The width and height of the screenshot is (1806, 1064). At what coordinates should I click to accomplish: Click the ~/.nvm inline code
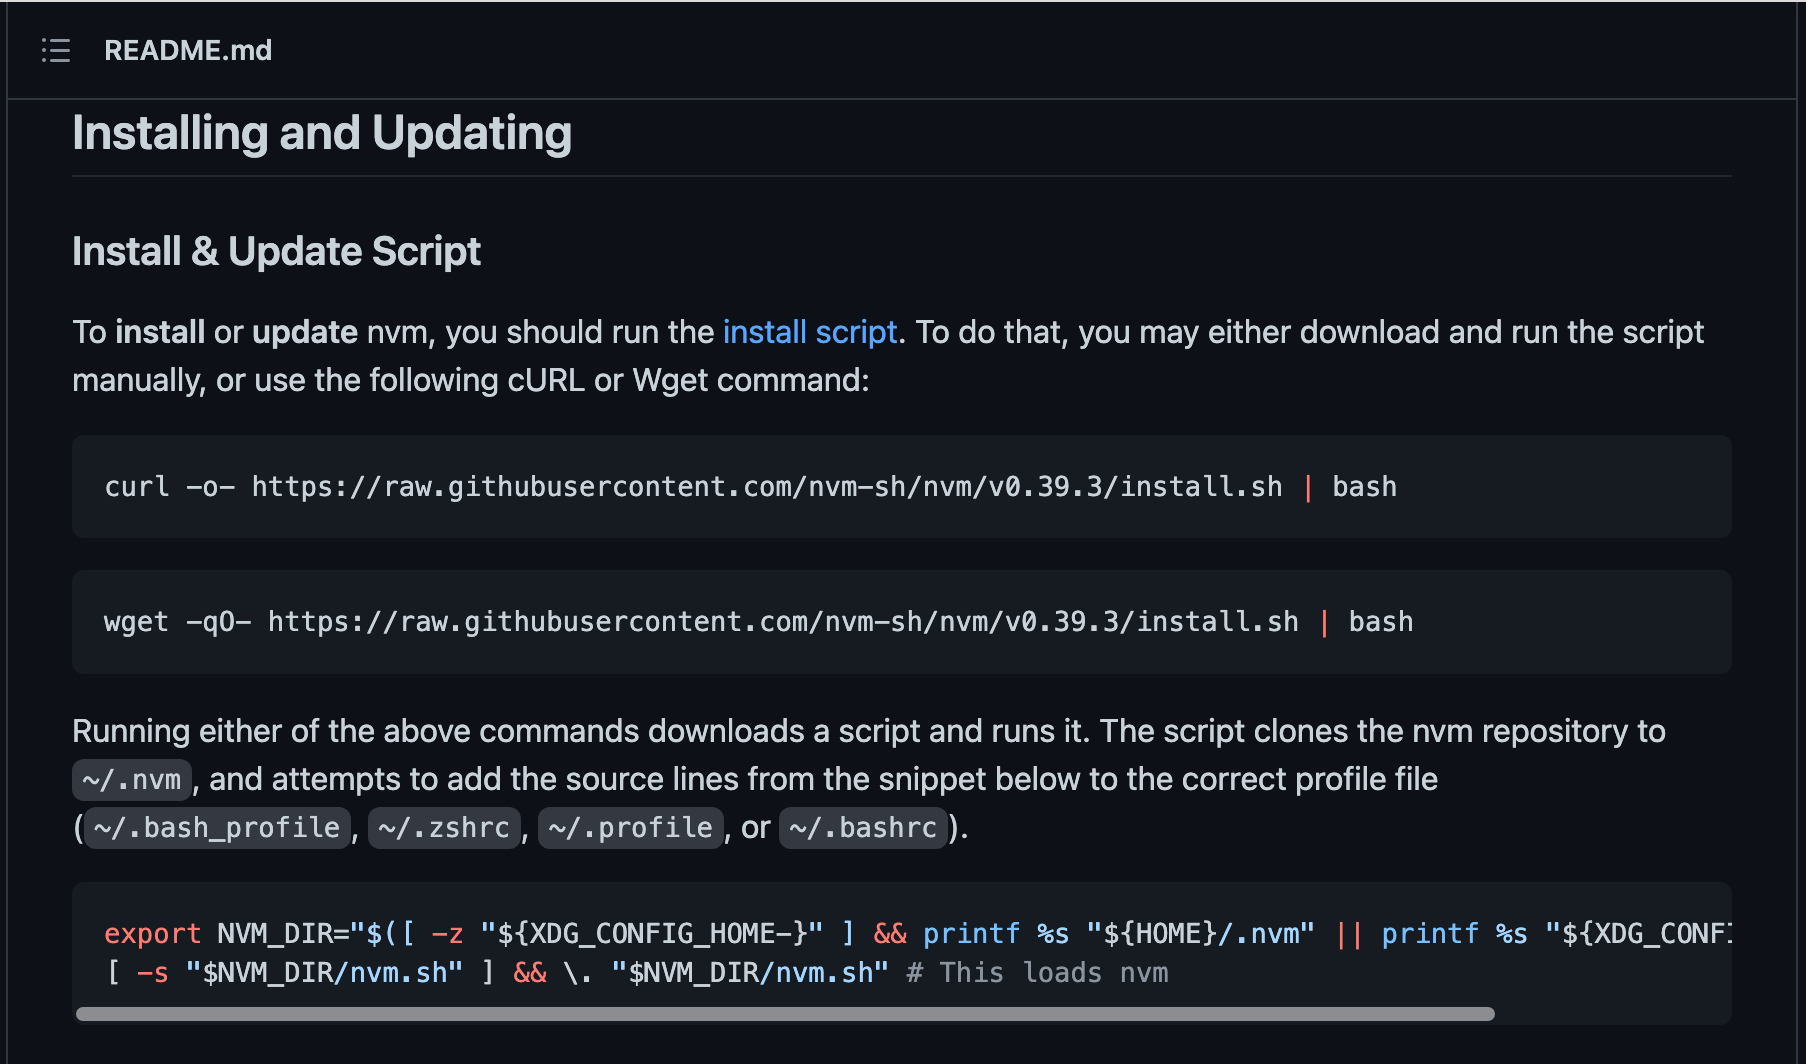click(132, 780)
